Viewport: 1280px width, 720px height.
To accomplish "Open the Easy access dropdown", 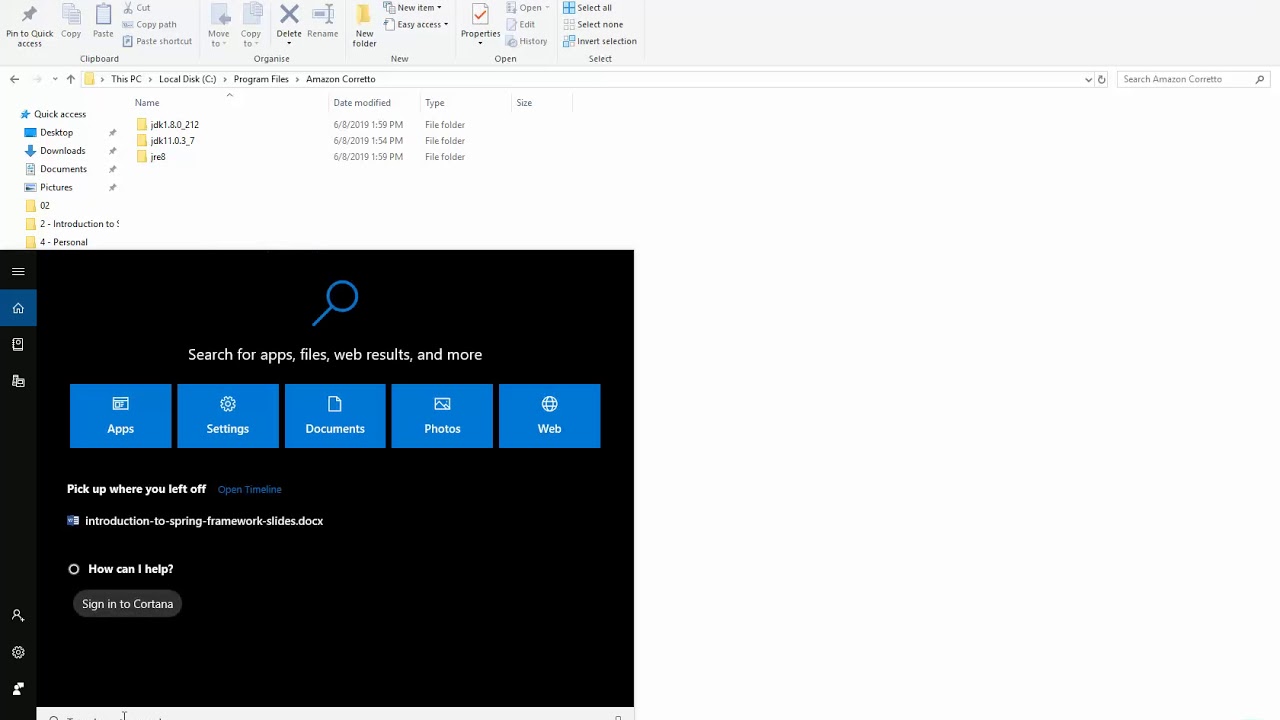I will 416,24.
